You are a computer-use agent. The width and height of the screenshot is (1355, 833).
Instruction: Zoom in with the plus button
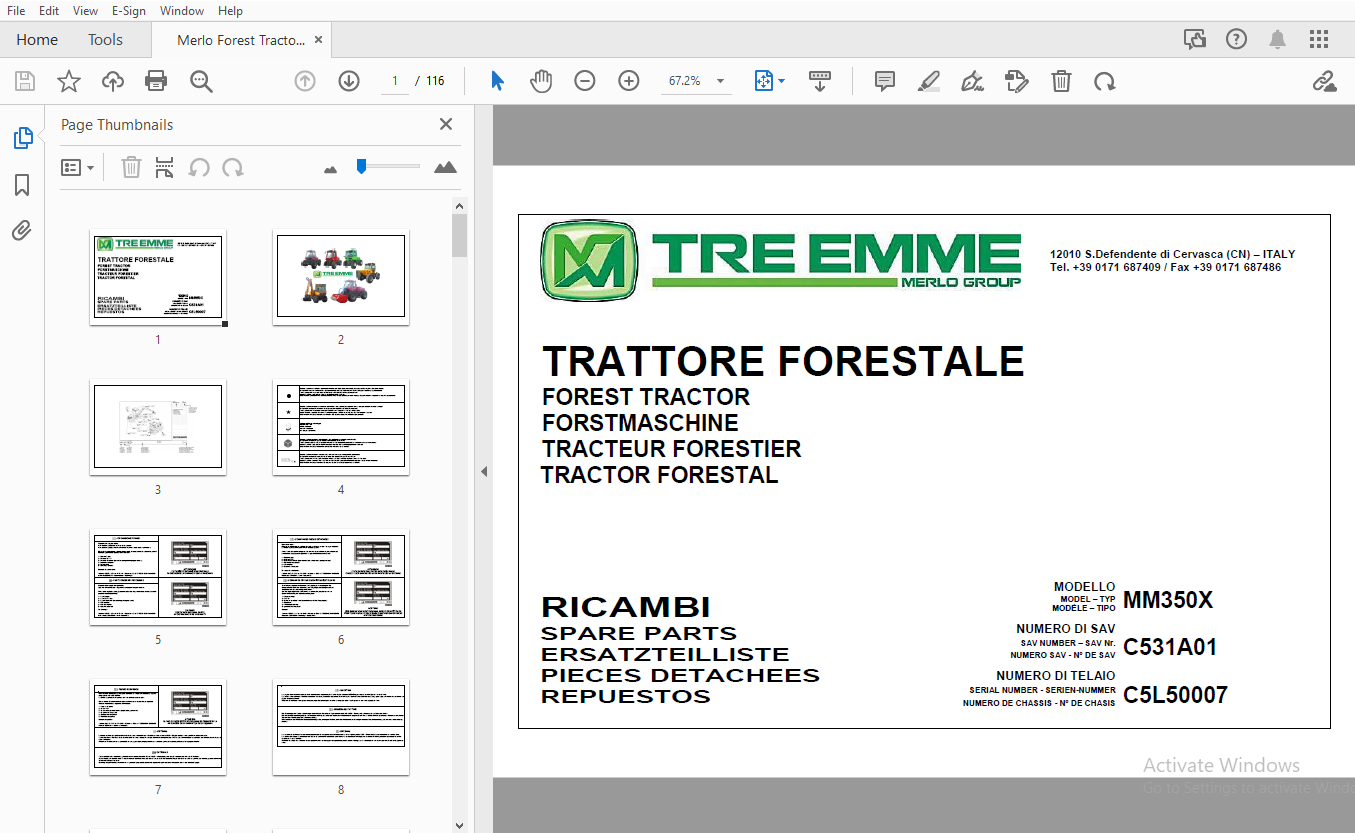pos(629,82)
